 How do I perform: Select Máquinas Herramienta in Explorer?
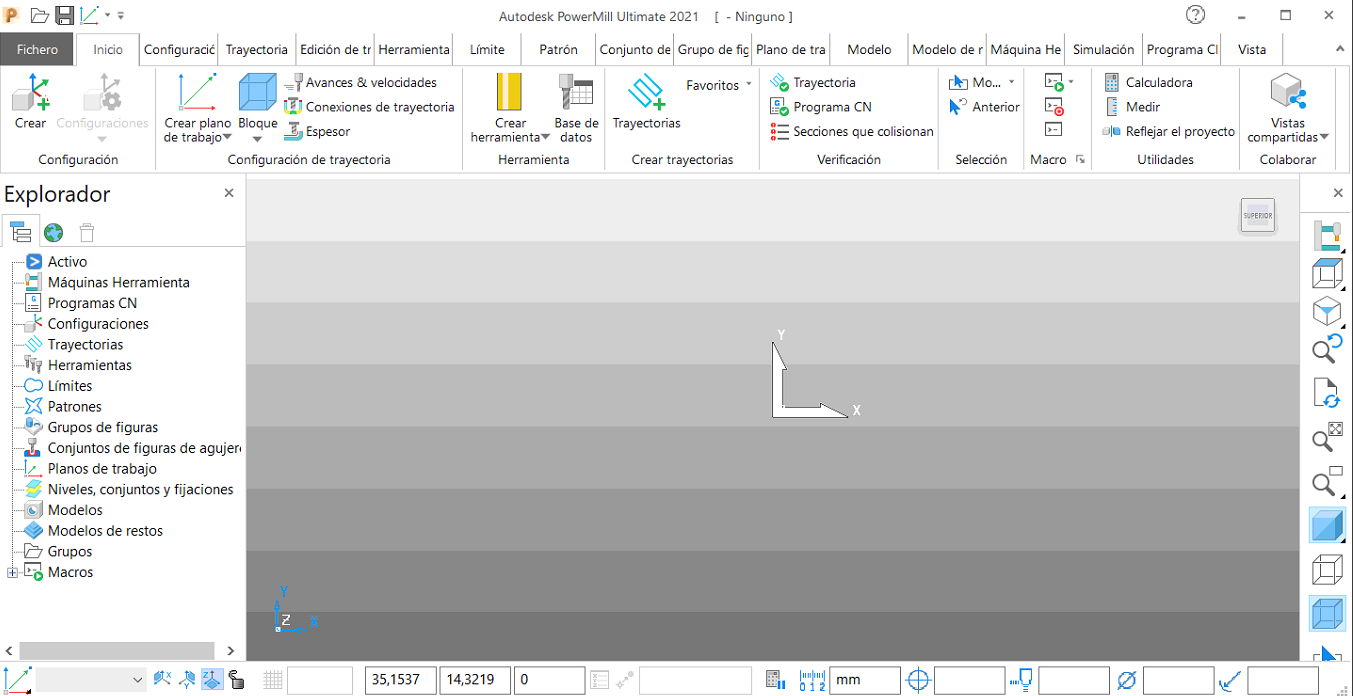pos(118,282)
